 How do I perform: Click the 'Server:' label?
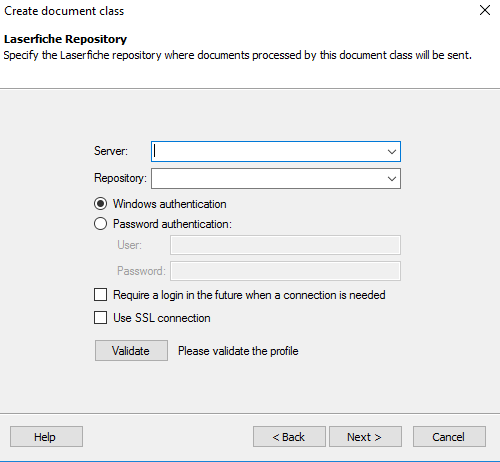[111, 151]
